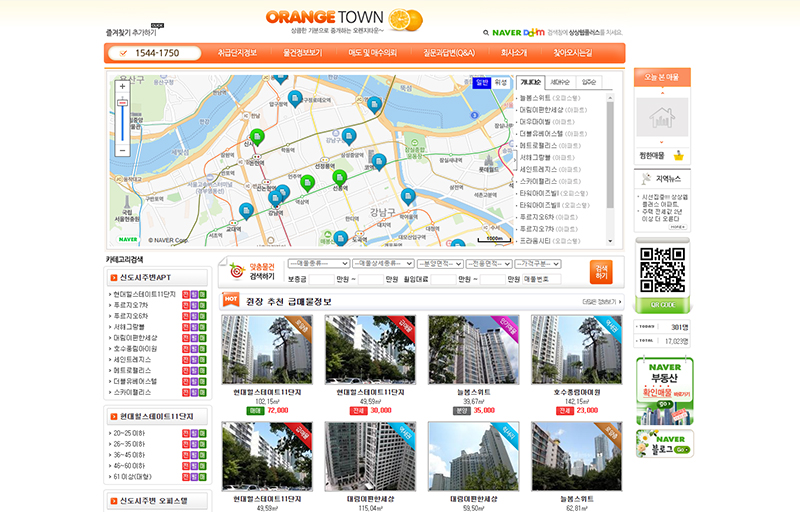Expand 신도시주변APT category header
Image resolution: width=800 pixels, height=512 pixels.
[x=157, y=277]
